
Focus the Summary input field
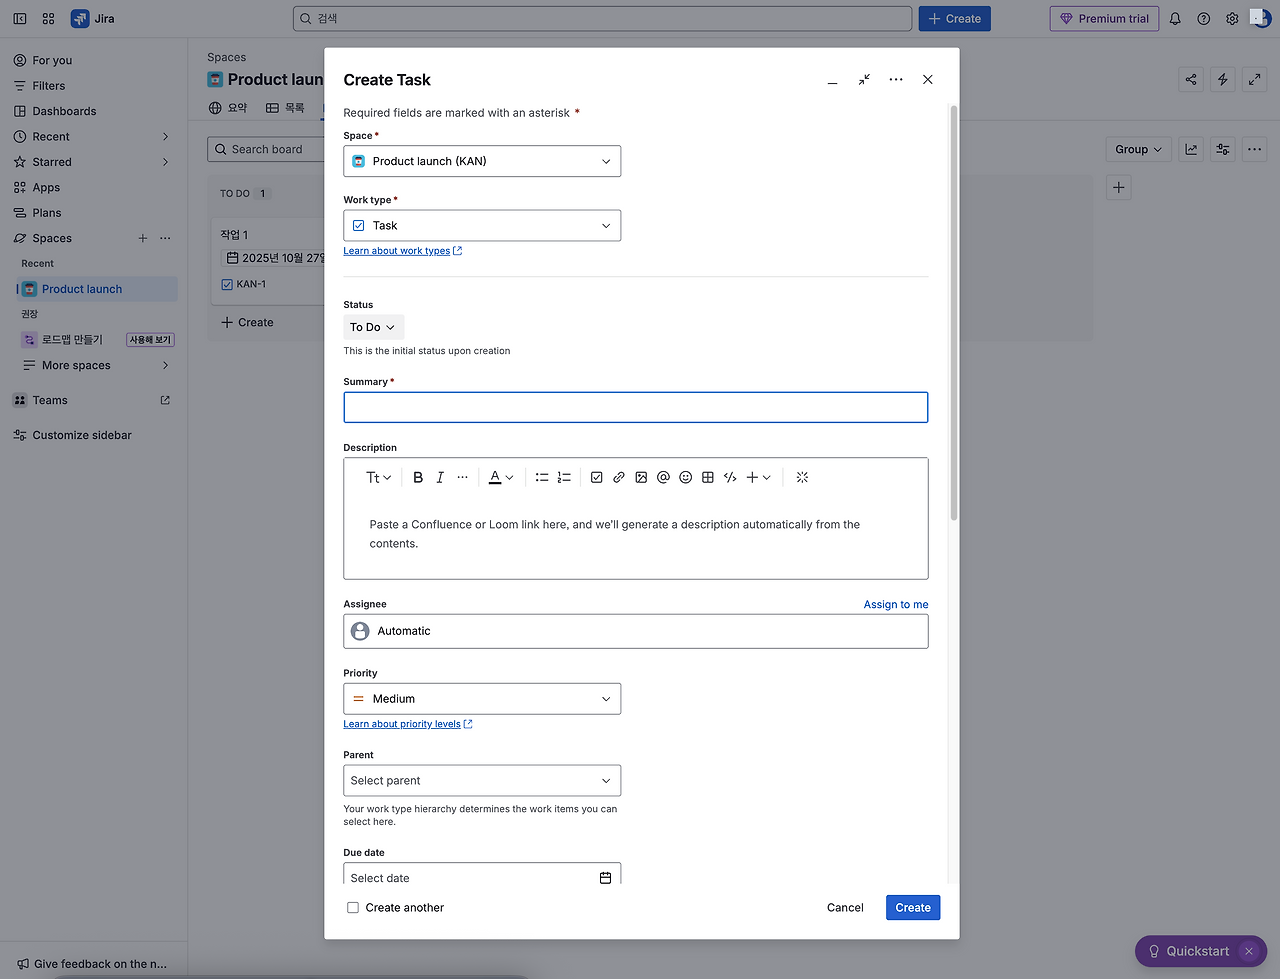[636, 407]
